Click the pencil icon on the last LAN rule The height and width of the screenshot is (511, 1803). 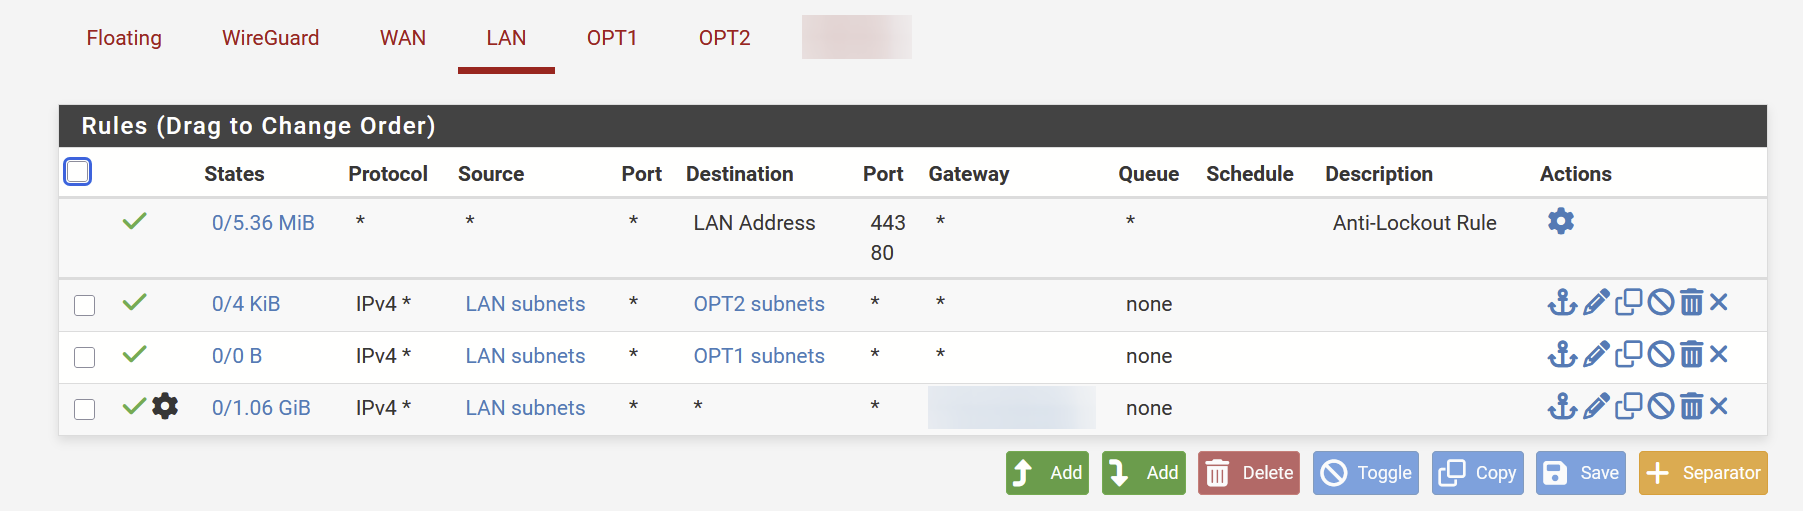1596,406
